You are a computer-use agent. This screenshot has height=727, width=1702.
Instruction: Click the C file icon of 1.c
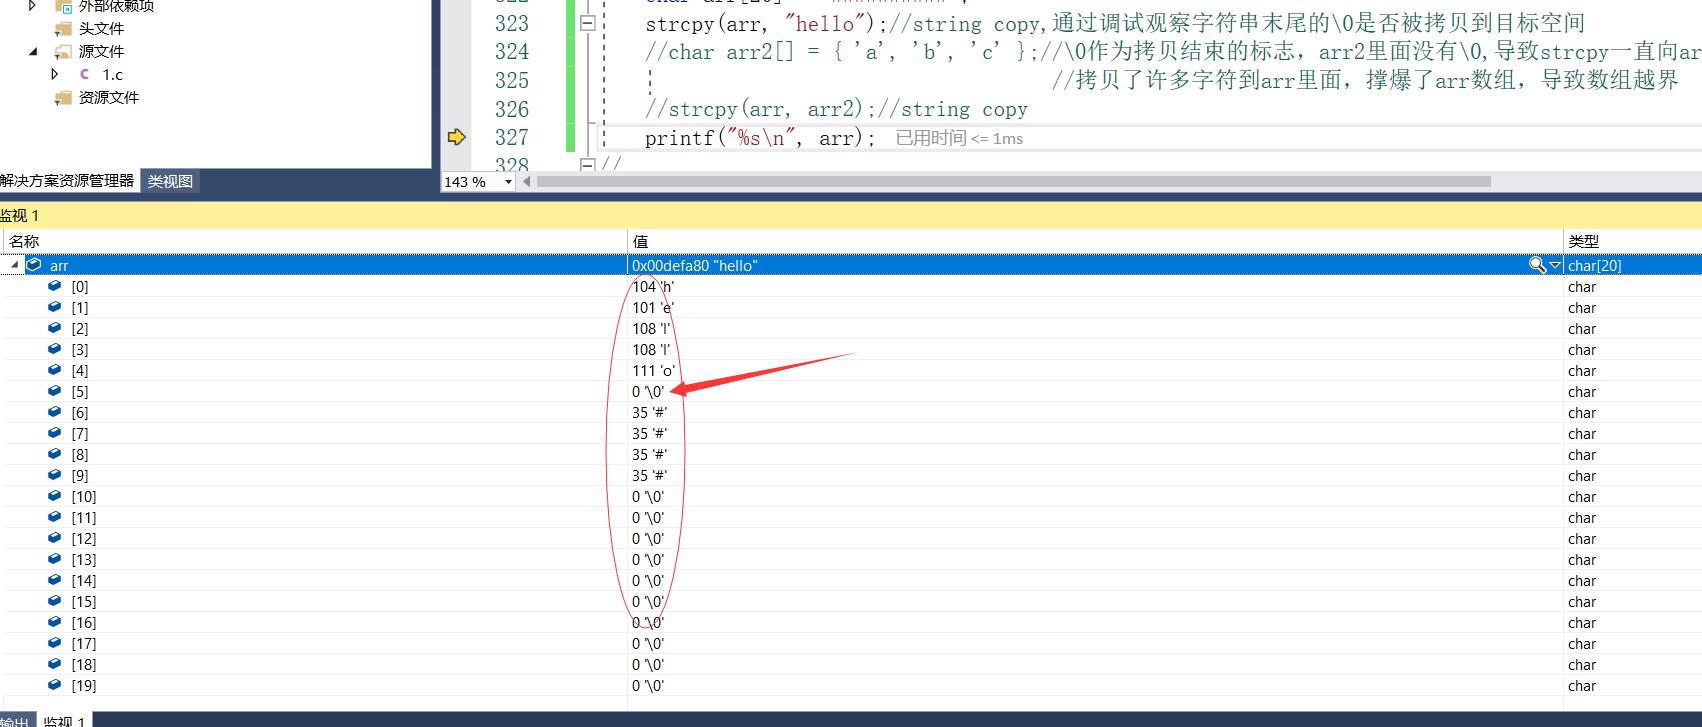pyautogui.click(x=84, y=74)
